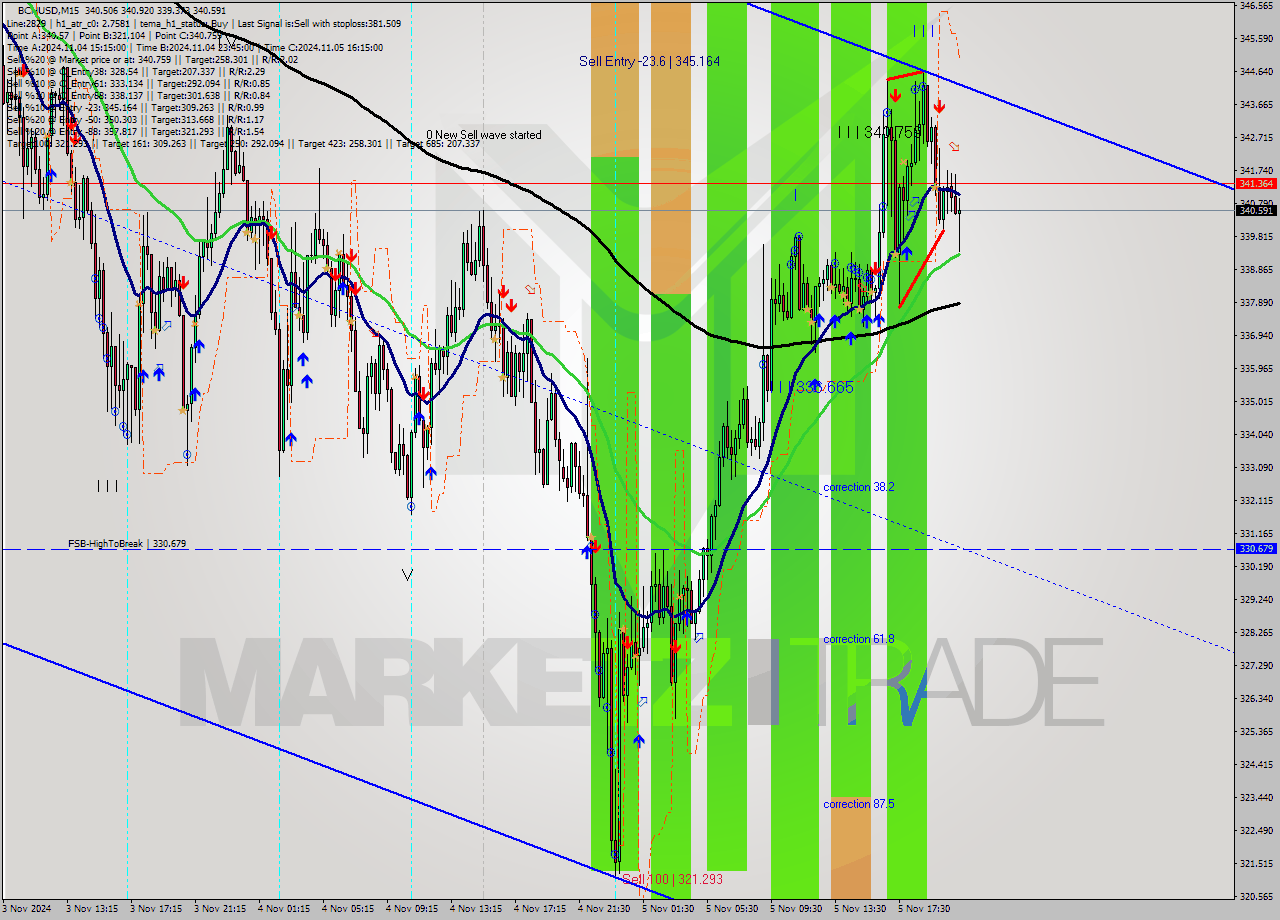Viewport: 1280px width, 920px height.
Task: Click the line with R/R:1.54
Action: (x=135, y=131)
